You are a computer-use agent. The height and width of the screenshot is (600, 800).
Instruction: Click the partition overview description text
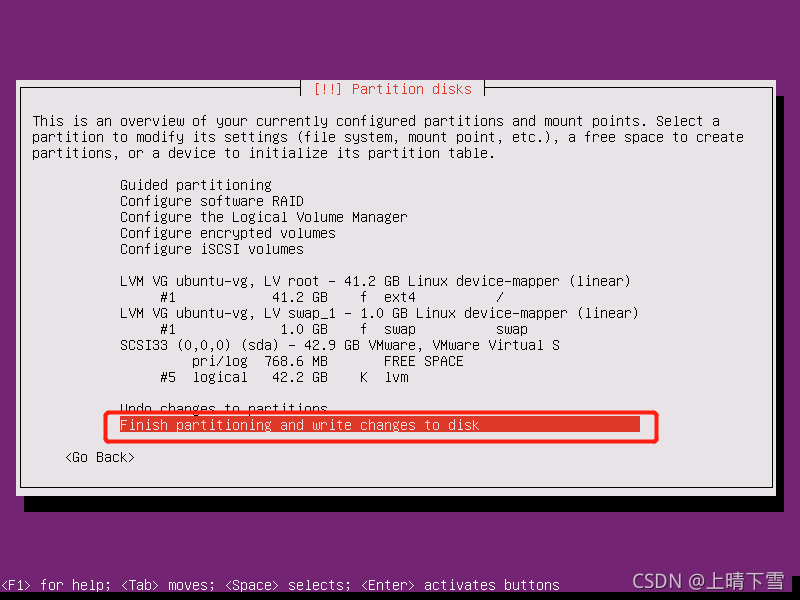[388, 137]
